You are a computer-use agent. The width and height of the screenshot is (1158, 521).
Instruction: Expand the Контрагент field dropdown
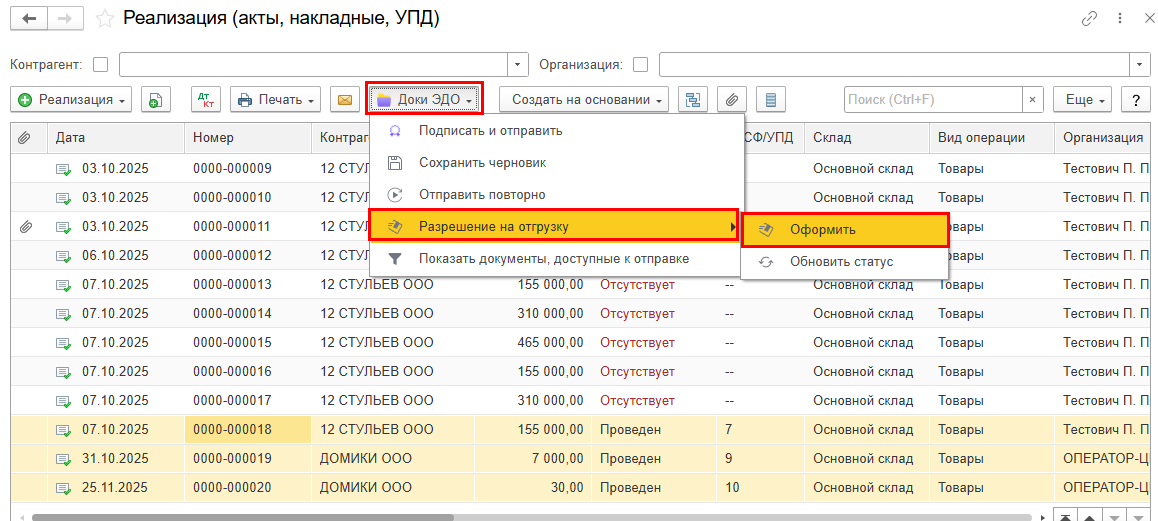[x=519, y=65]
